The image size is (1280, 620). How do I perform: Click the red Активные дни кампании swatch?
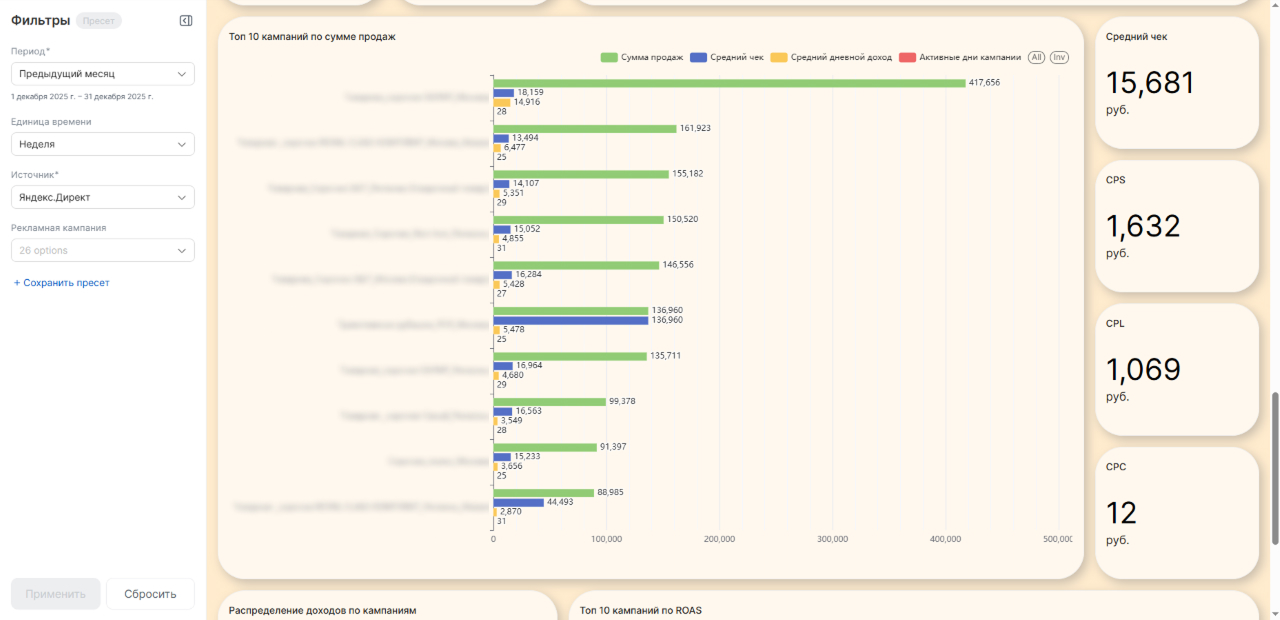(x=908, y=57)
